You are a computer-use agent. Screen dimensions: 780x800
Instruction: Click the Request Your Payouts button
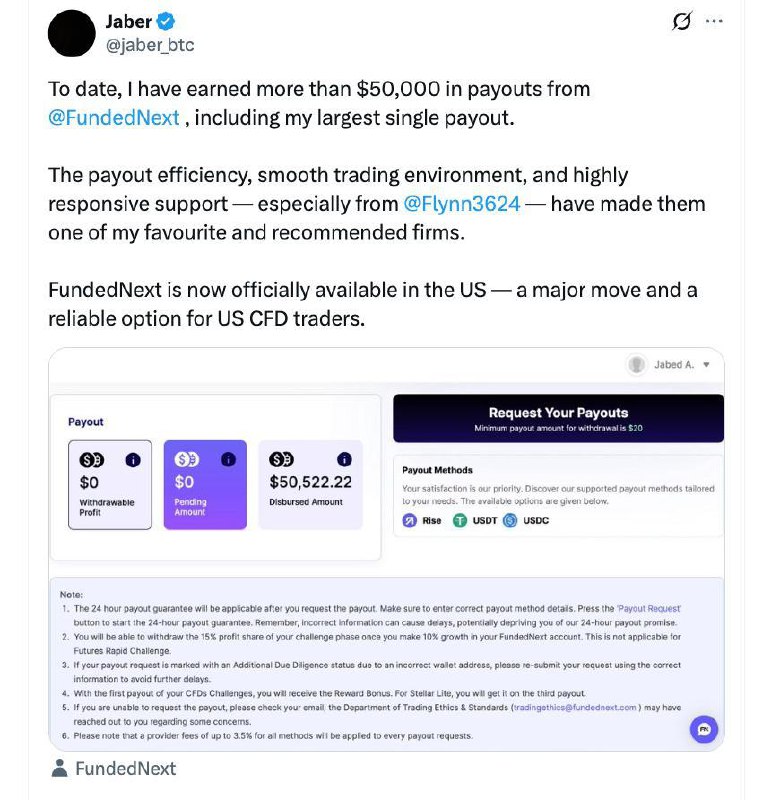pos(558,418)
